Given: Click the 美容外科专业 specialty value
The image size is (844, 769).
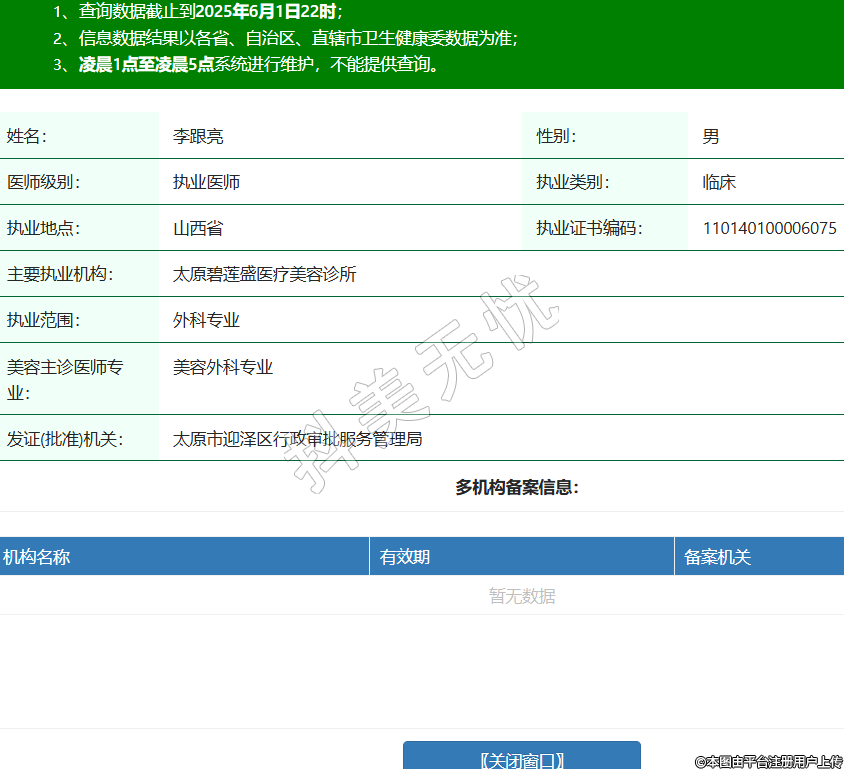Looking at the screenshot, I should (223, 367).
